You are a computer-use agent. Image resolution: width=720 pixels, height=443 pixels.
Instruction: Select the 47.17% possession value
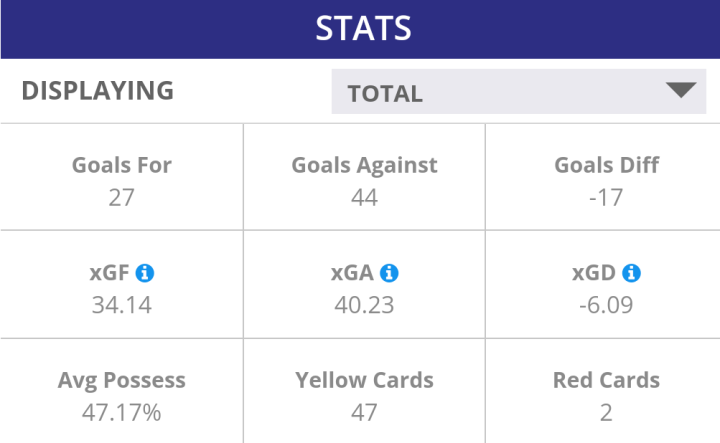click(x=121, y=412)
